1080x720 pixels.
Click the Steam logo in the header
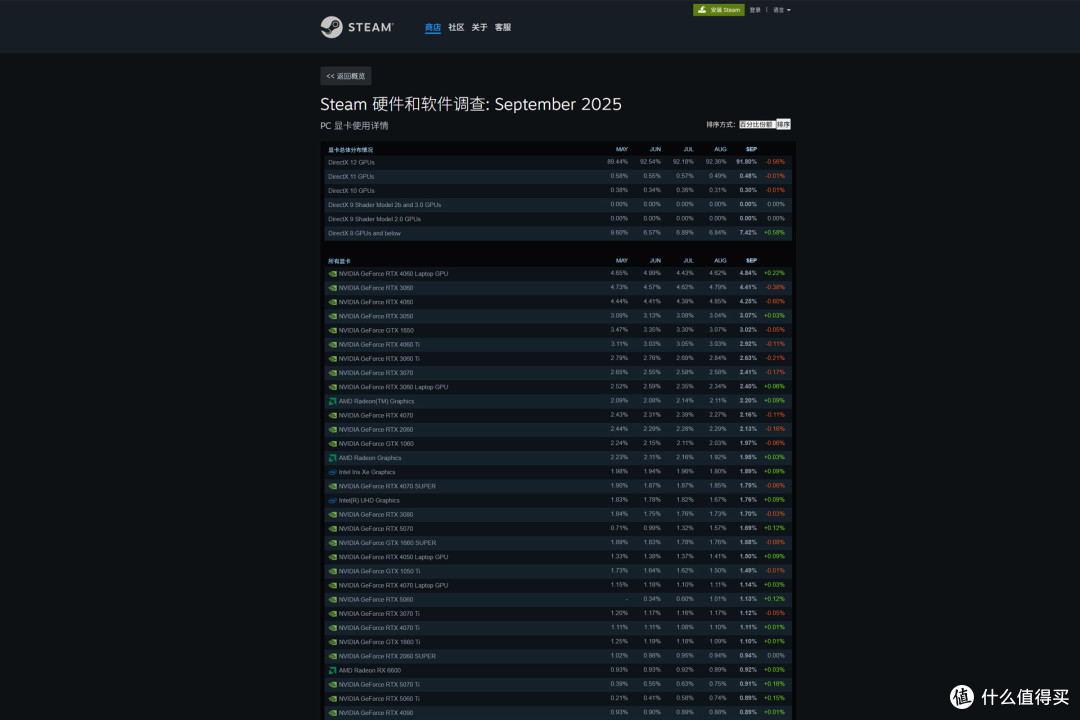tap(357, 27)
